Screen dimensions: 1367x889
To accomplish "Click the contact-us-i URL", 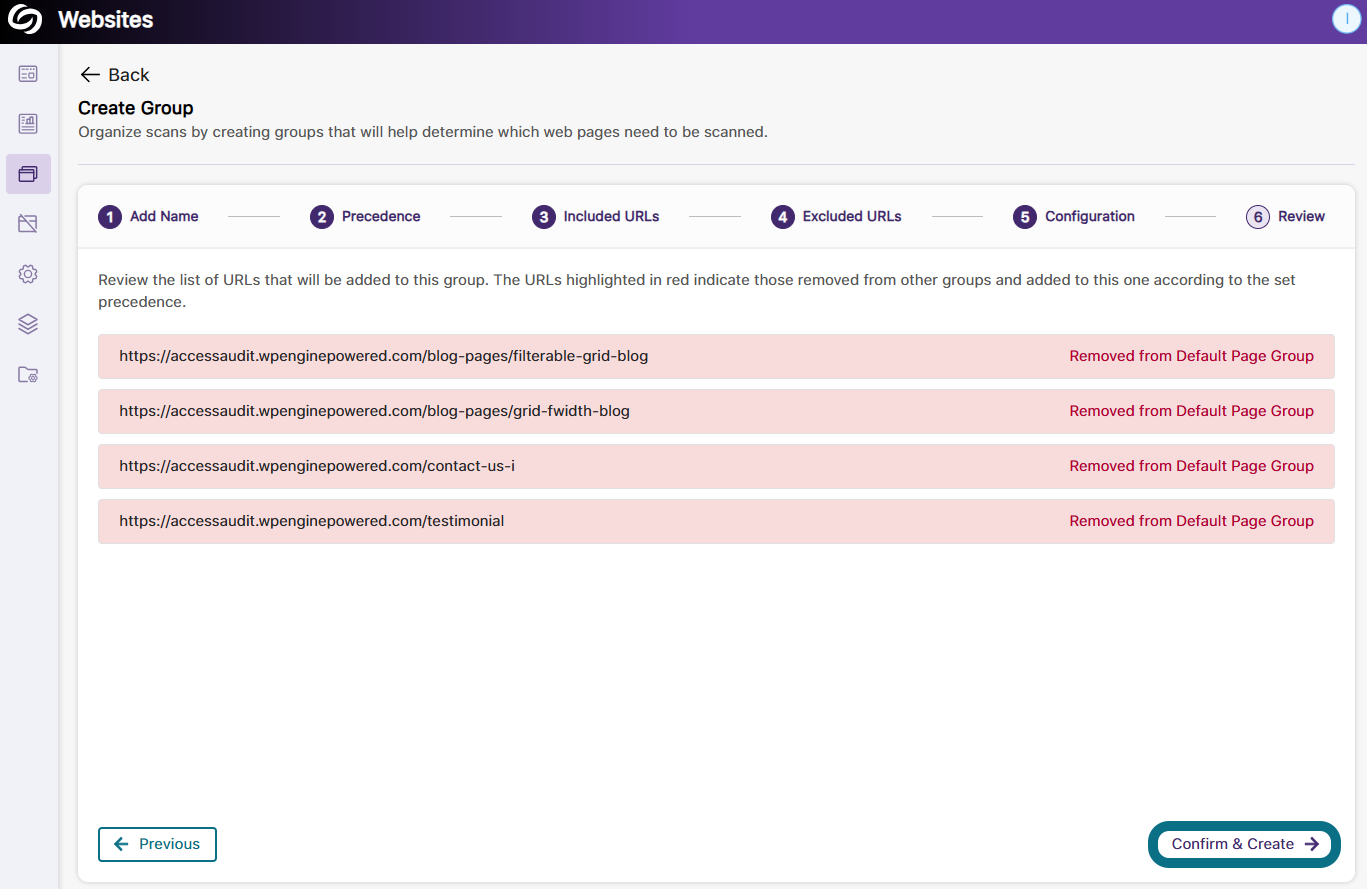I will coord(317,466).
